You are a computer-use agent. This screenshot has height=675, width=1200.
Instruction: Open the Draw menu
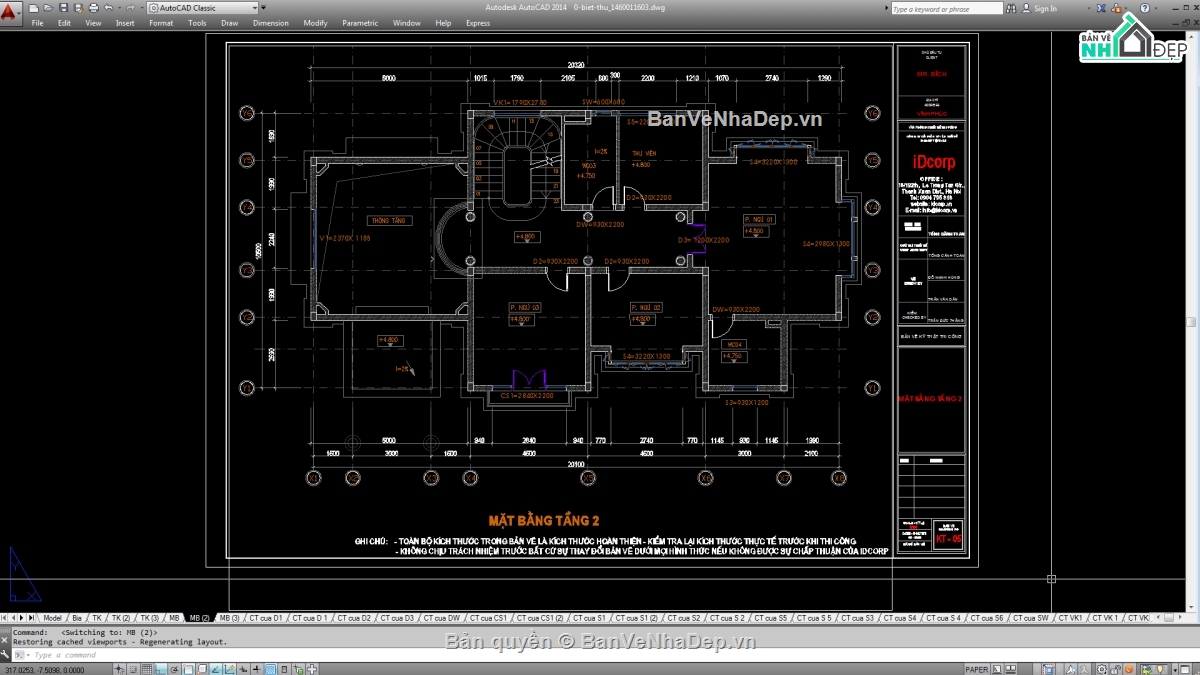[x=230, y=23]
